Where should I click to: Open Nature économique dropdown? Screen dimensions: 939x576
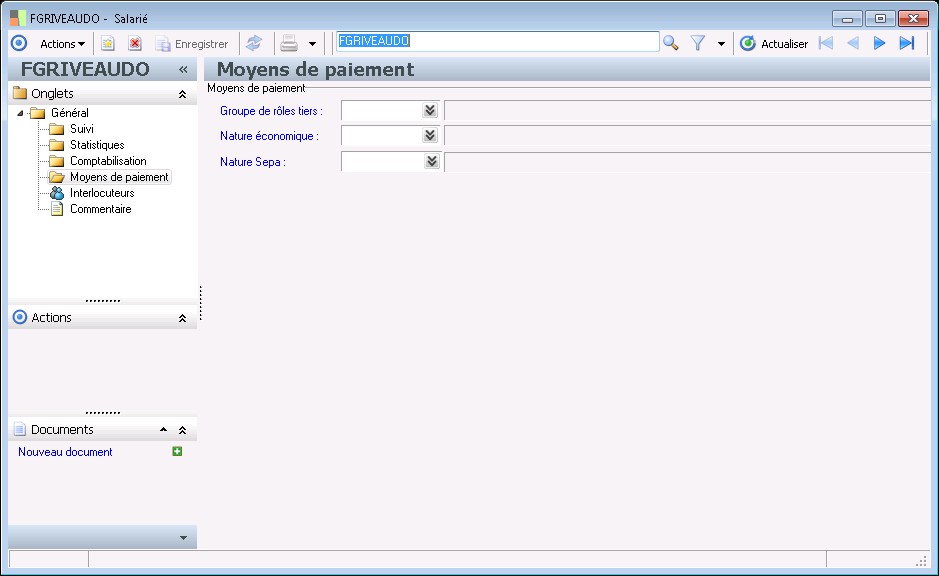[x=430, y=135]
